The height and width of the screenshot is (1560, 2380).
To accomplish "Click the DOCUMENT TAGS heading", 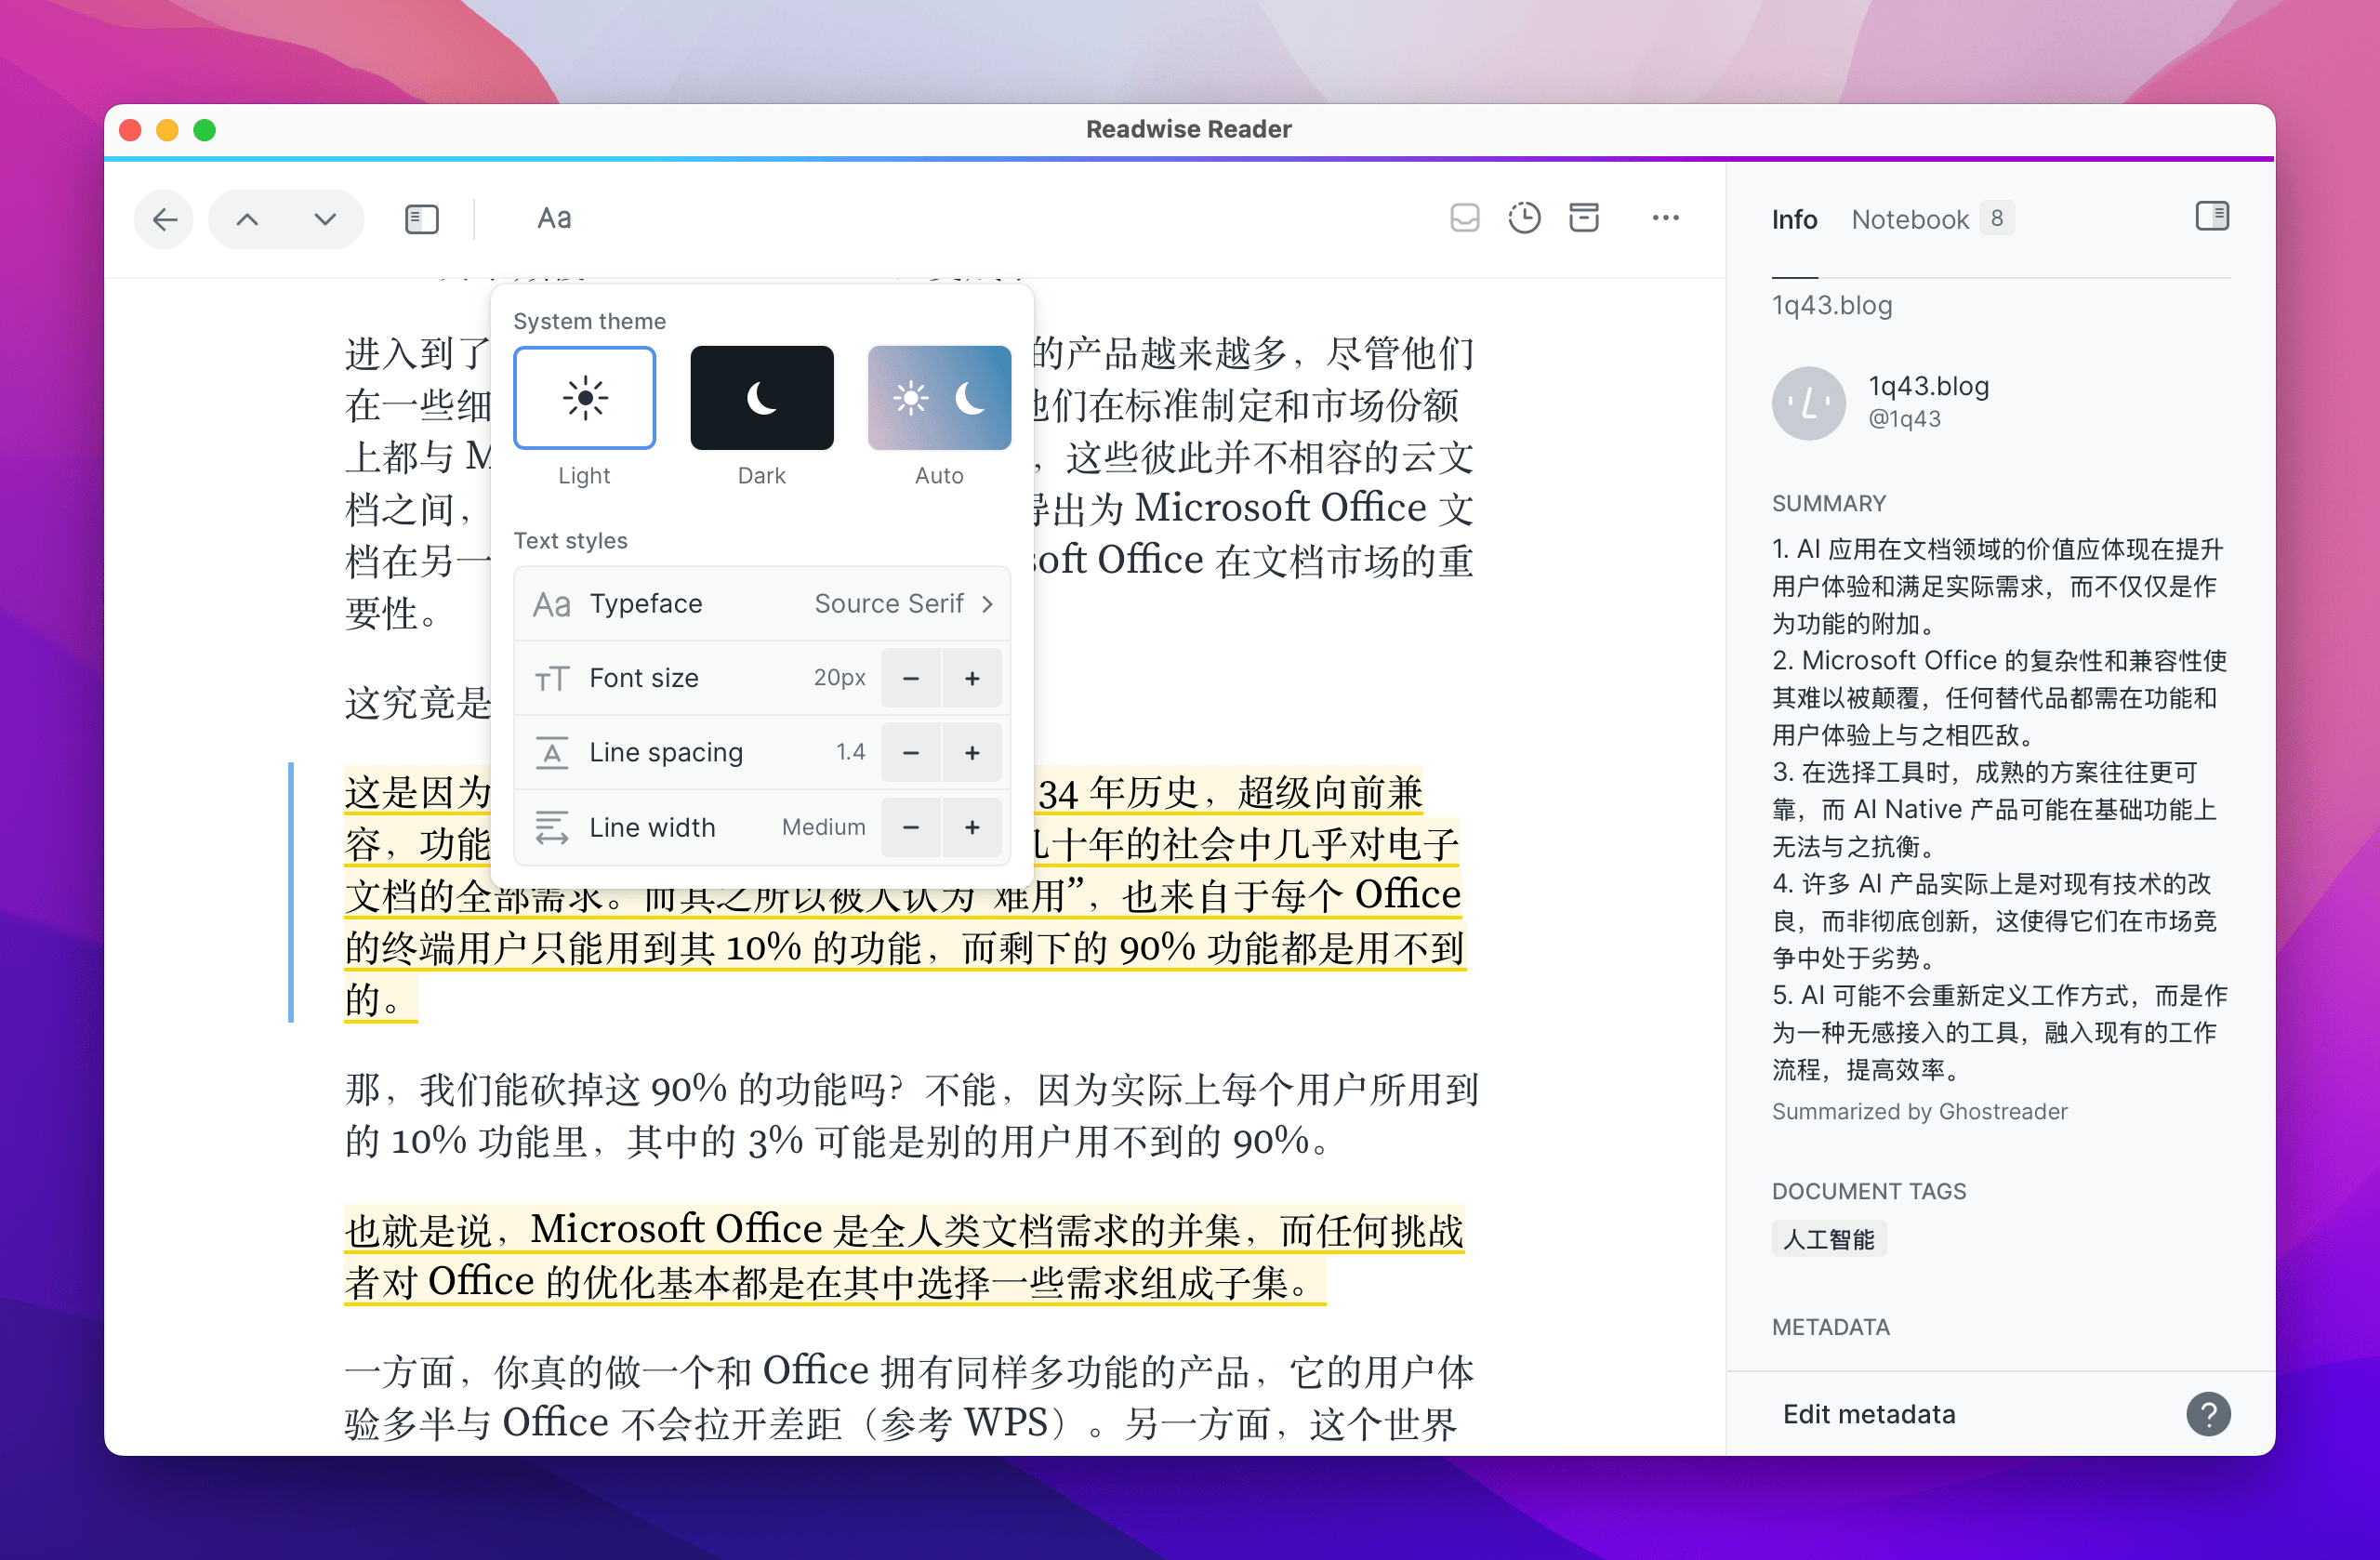I will pyautogui.click(x=1869, y=1192).
